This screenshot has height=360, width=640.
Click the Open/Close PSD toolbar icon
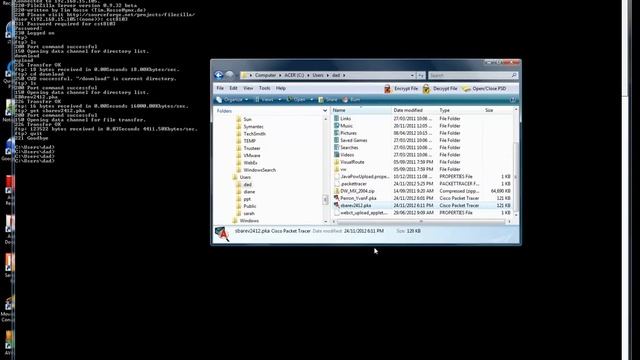click(466, 89)
